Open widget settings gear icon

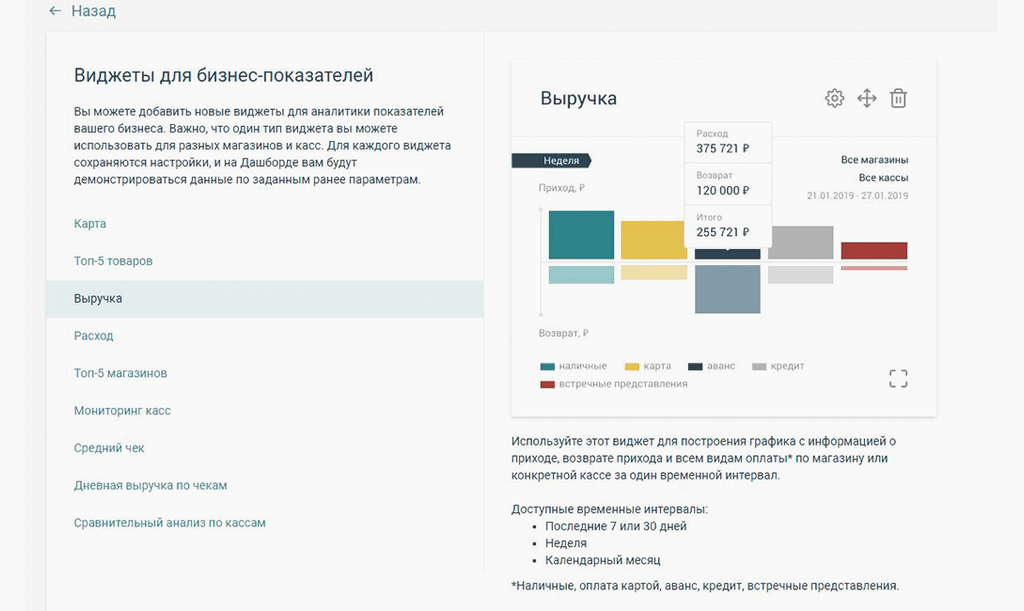point(834,99)
